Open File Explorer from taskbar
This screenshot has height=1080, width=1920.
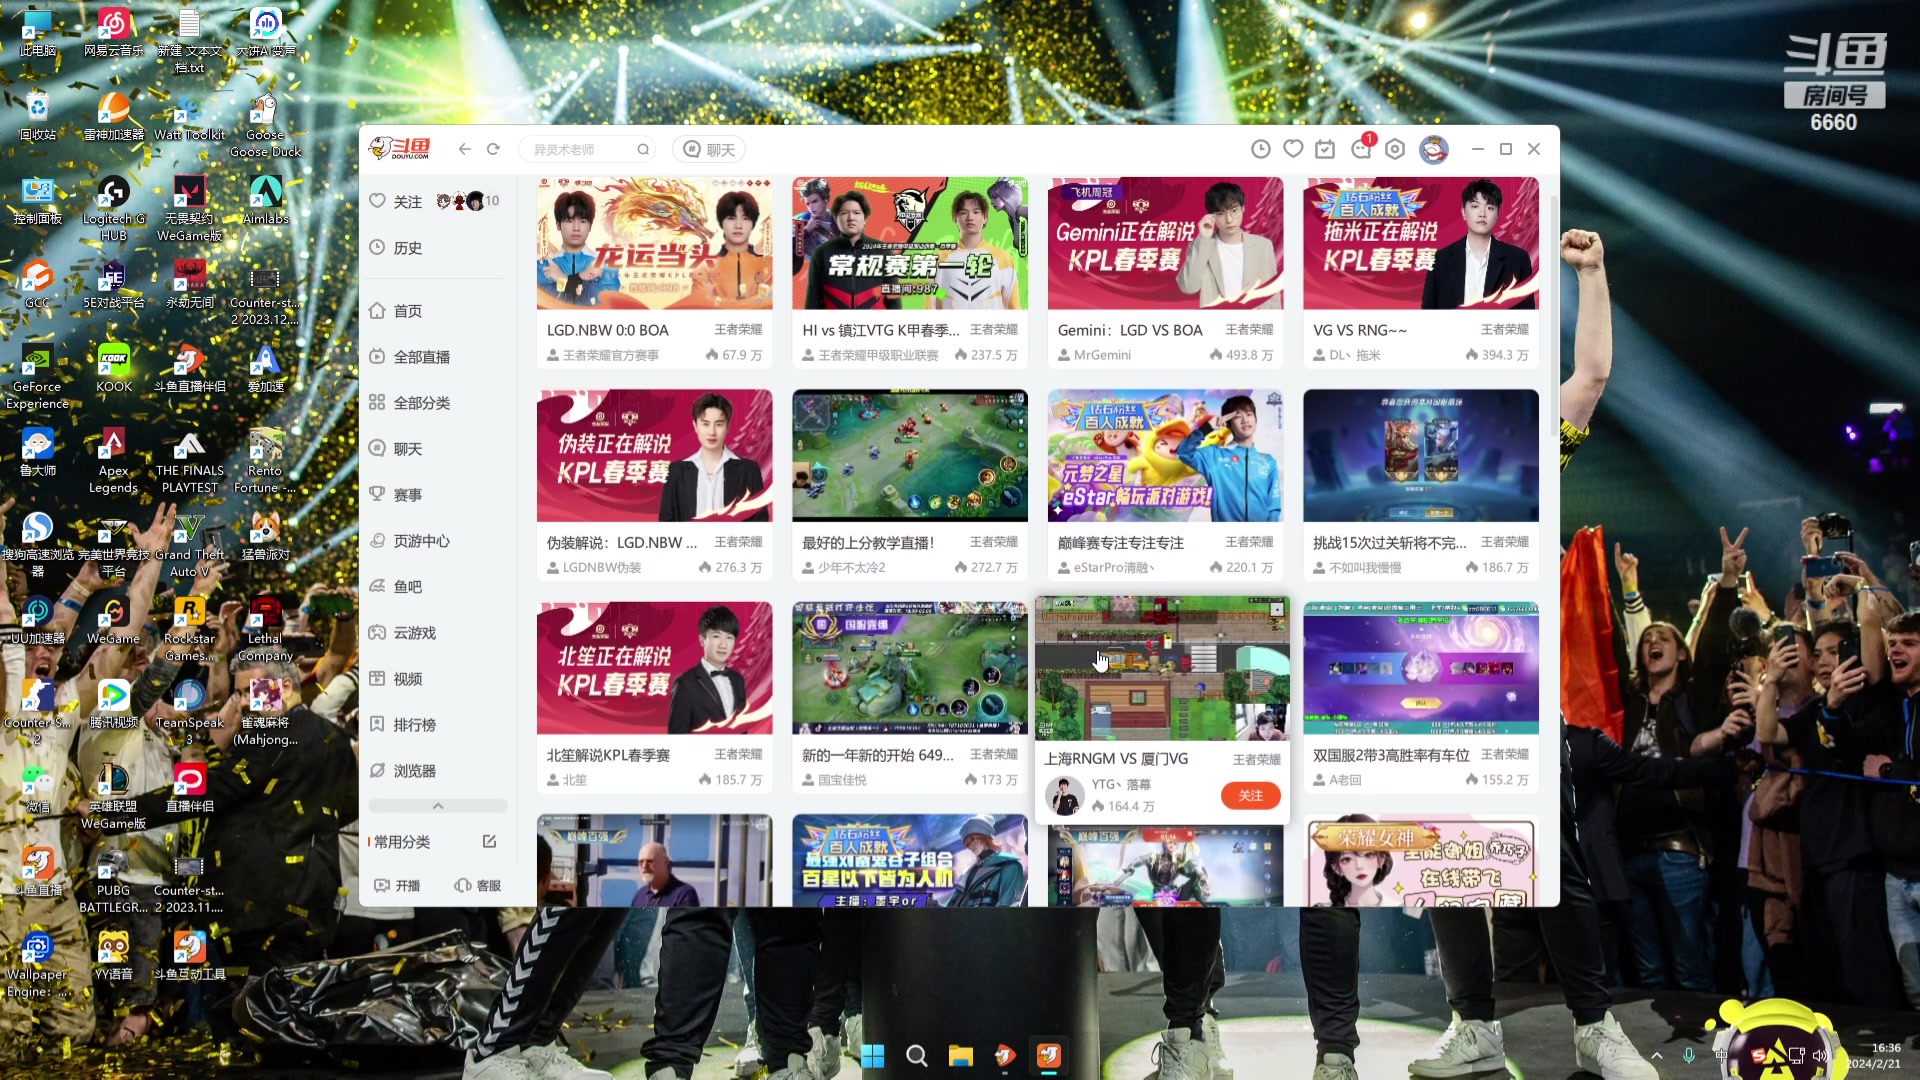(961, 1056)
